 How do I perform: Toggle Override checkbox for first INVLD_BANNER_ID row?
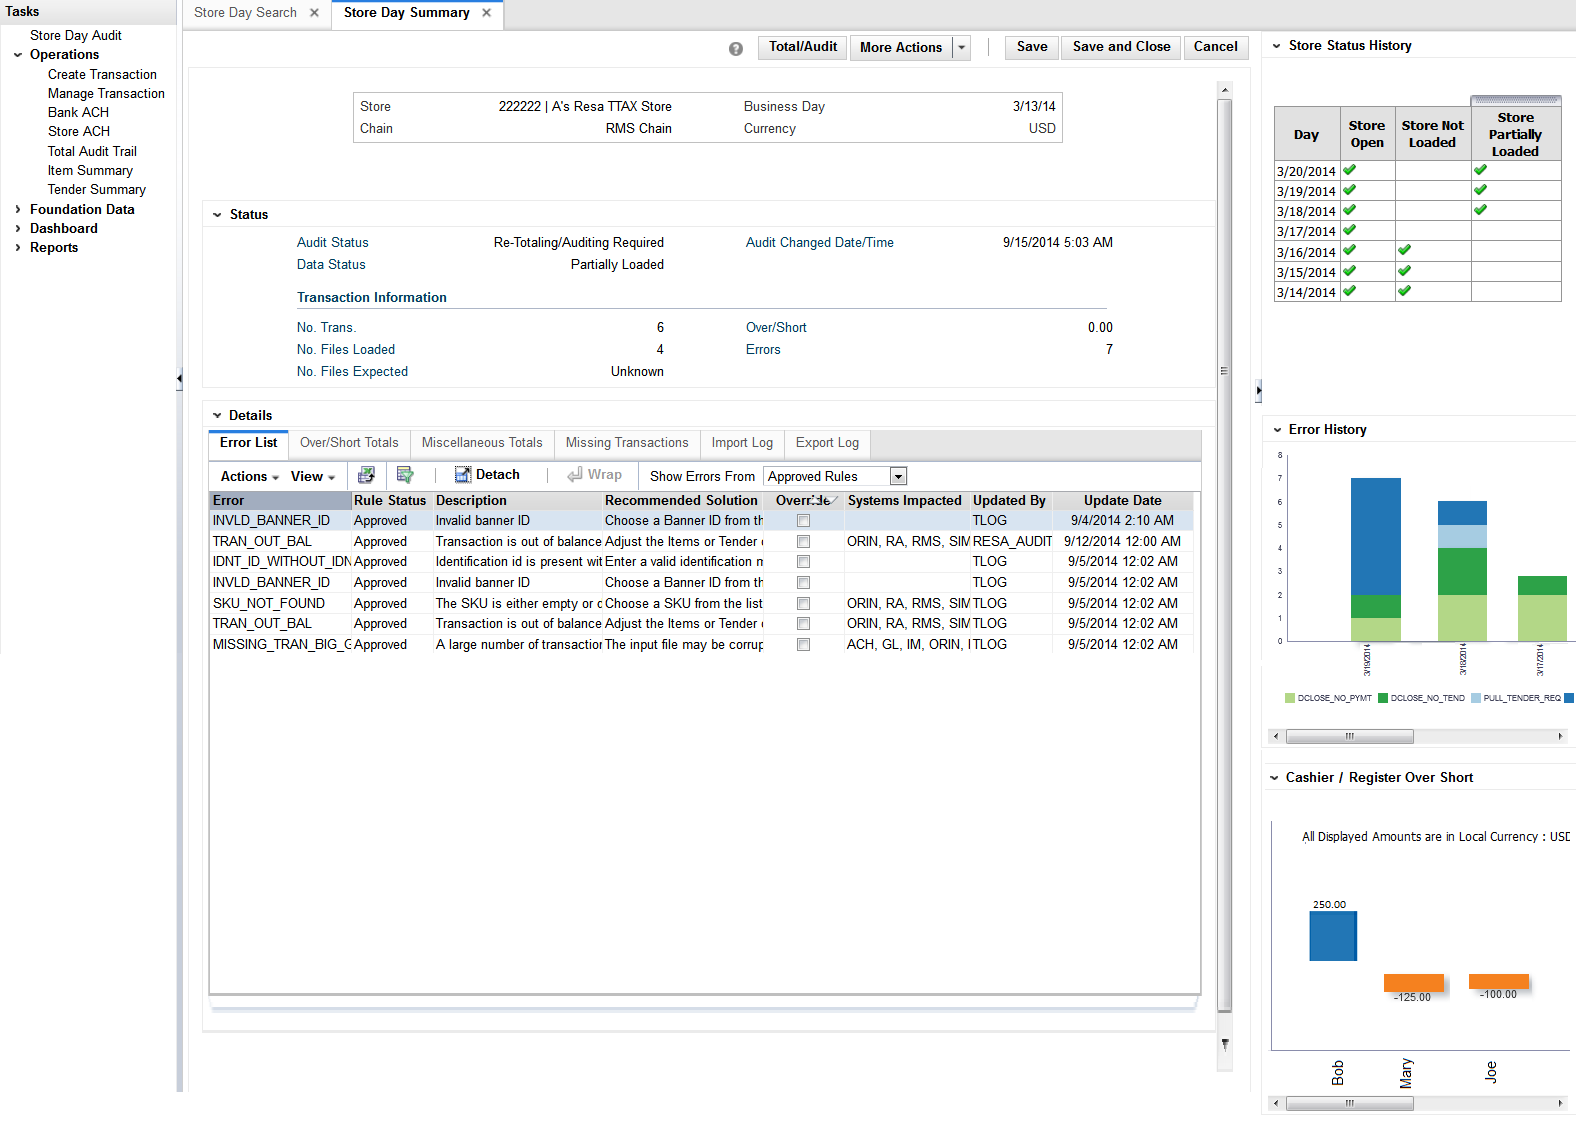(803, 521)
